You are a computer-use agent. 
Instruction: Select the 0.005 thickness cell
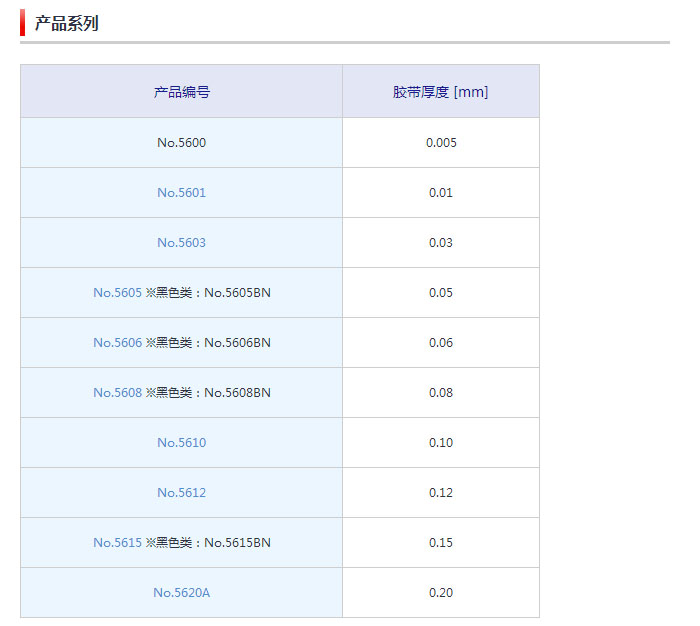pos(440,142)
